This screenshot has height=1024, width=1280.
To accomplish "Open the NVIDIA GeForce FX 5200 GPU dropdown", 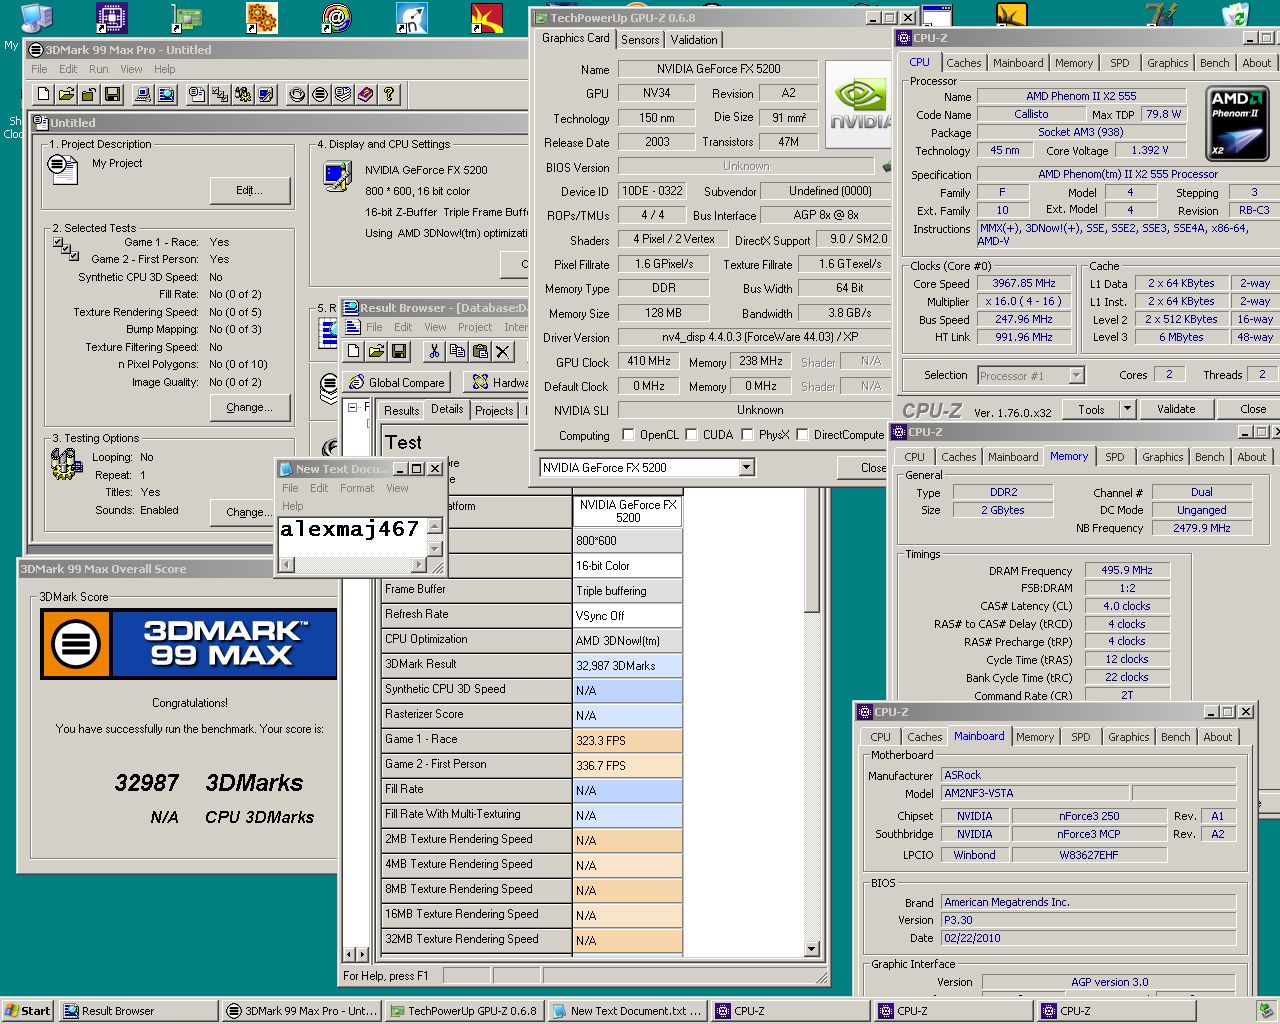I will (746, 467).
